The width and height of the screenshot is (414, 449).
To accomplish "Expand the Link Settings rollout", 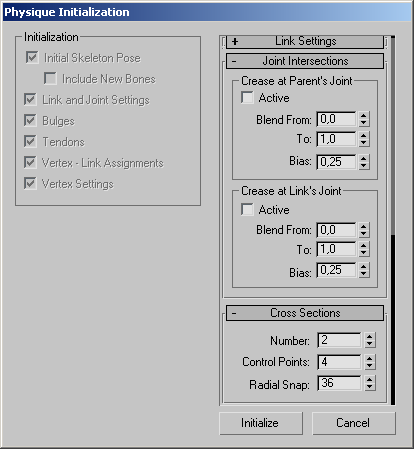I will click(305, 41).
